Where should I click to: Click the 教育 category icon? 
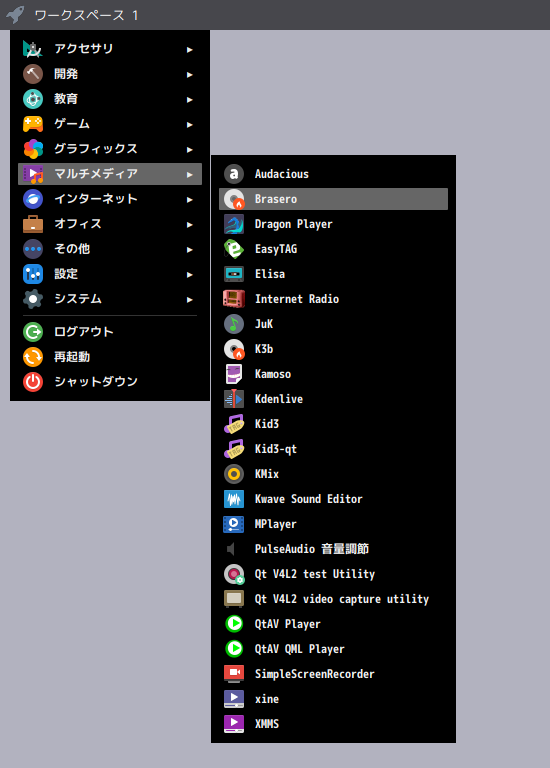coord(33,99)
